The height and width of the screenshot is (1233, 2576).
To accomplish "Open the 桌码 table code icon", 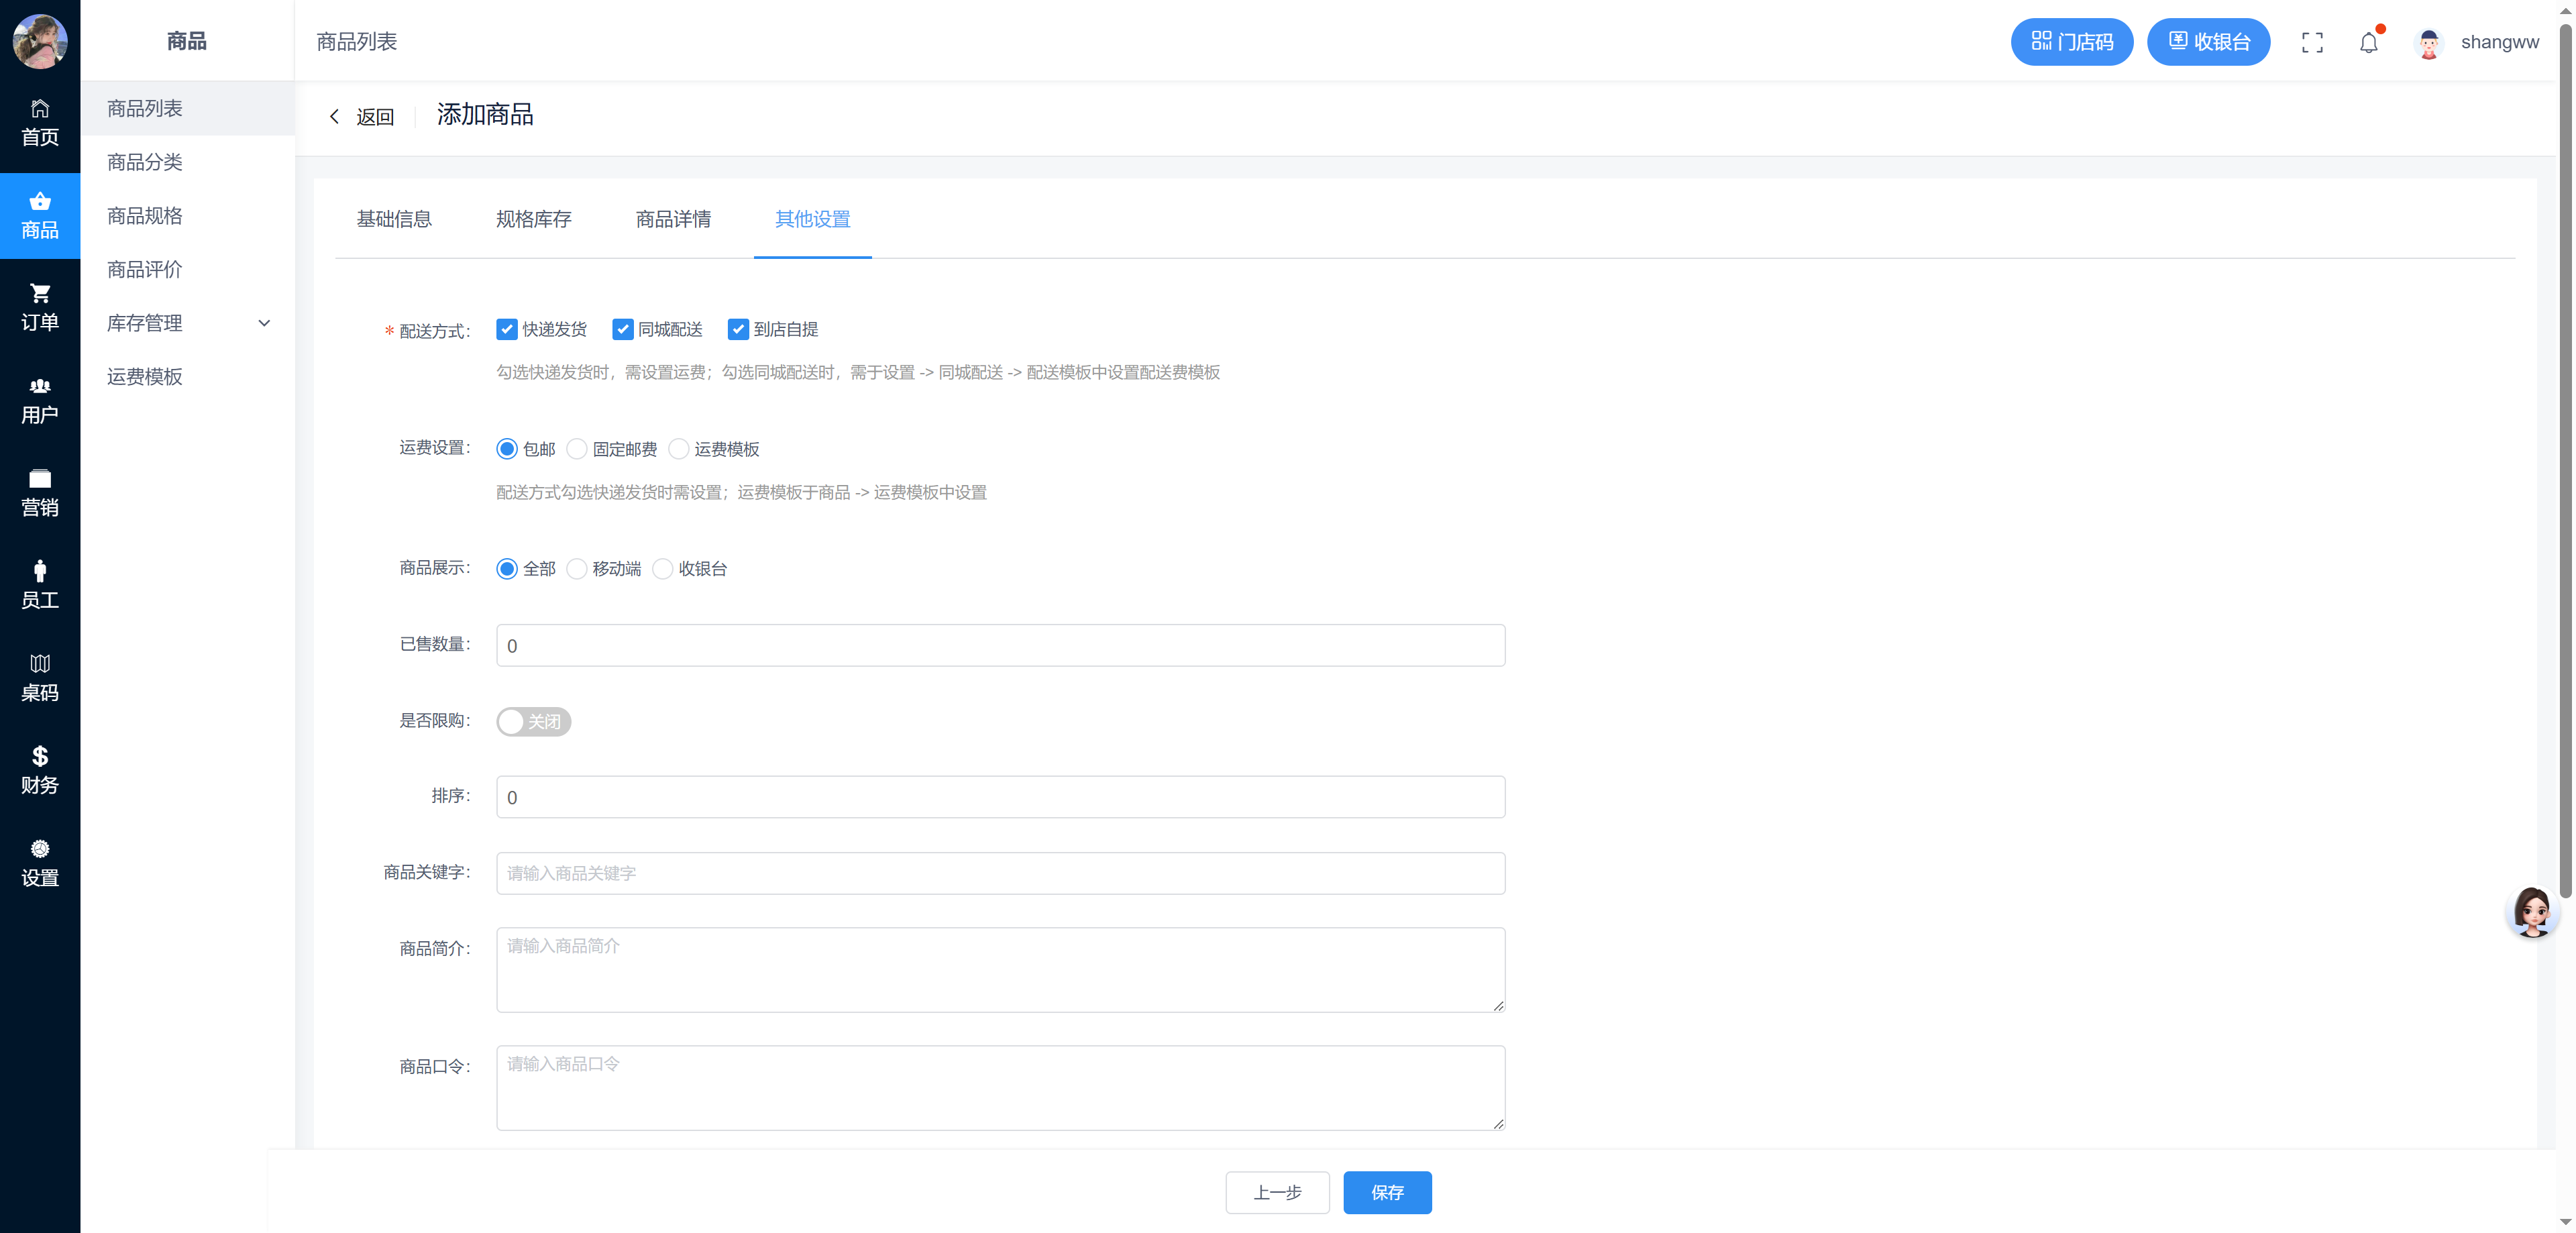I will coord(40,664).
